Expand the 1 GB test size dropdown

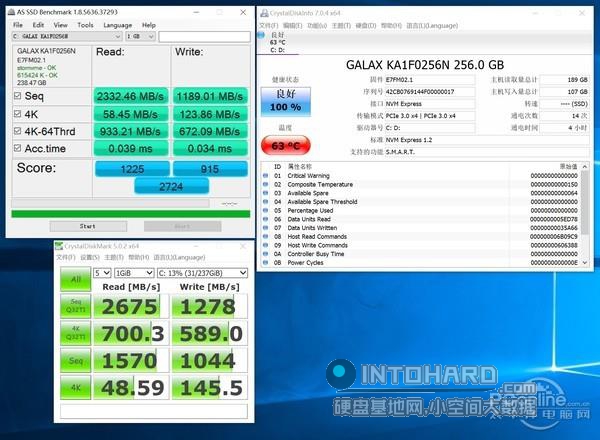[x=140, y=36]
